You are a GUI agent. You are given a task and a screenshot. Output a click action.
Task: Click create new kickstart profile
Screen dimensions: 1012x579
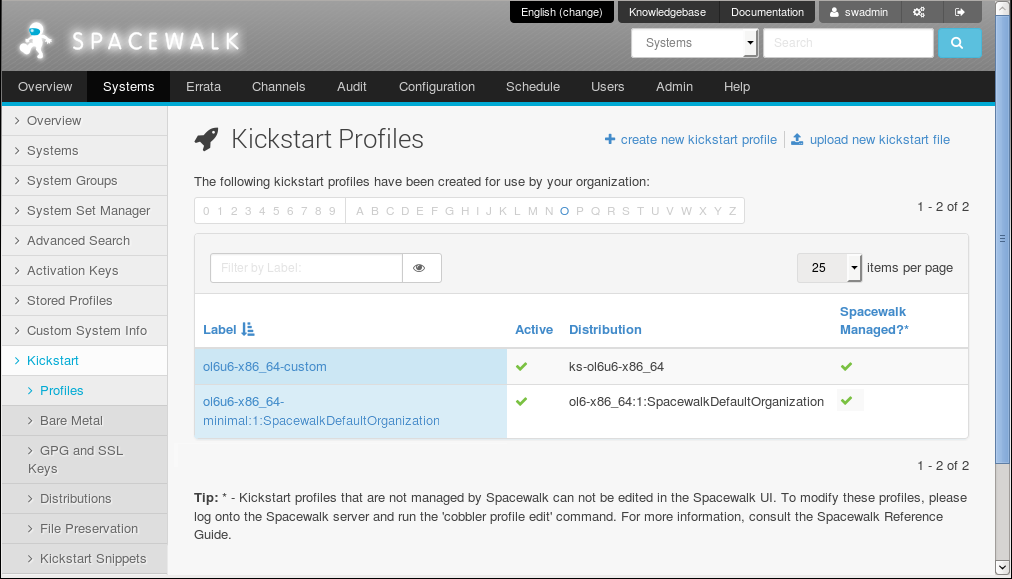point(699,139)
